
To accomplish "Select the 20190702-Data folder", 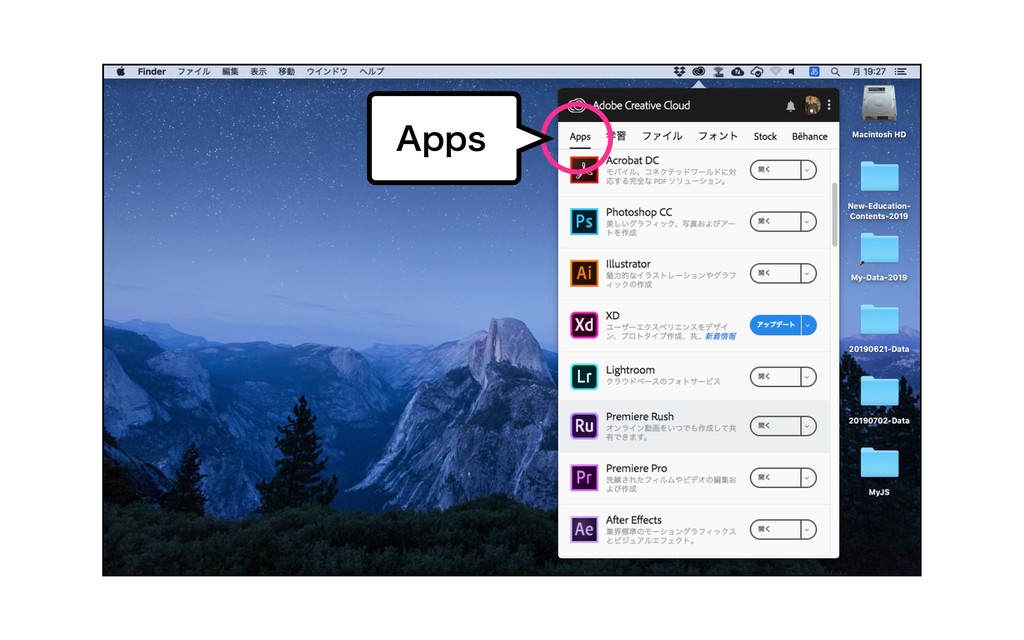I will coord(879,392).
